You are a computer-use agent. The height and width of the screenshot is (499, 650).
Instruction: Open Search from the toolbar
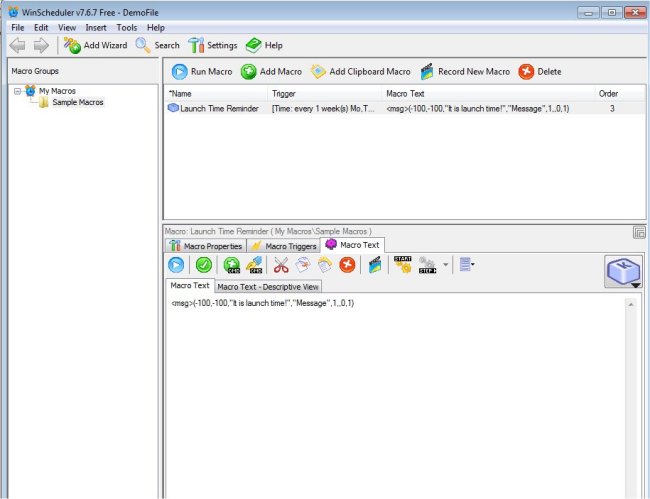(x=157, y=45)
